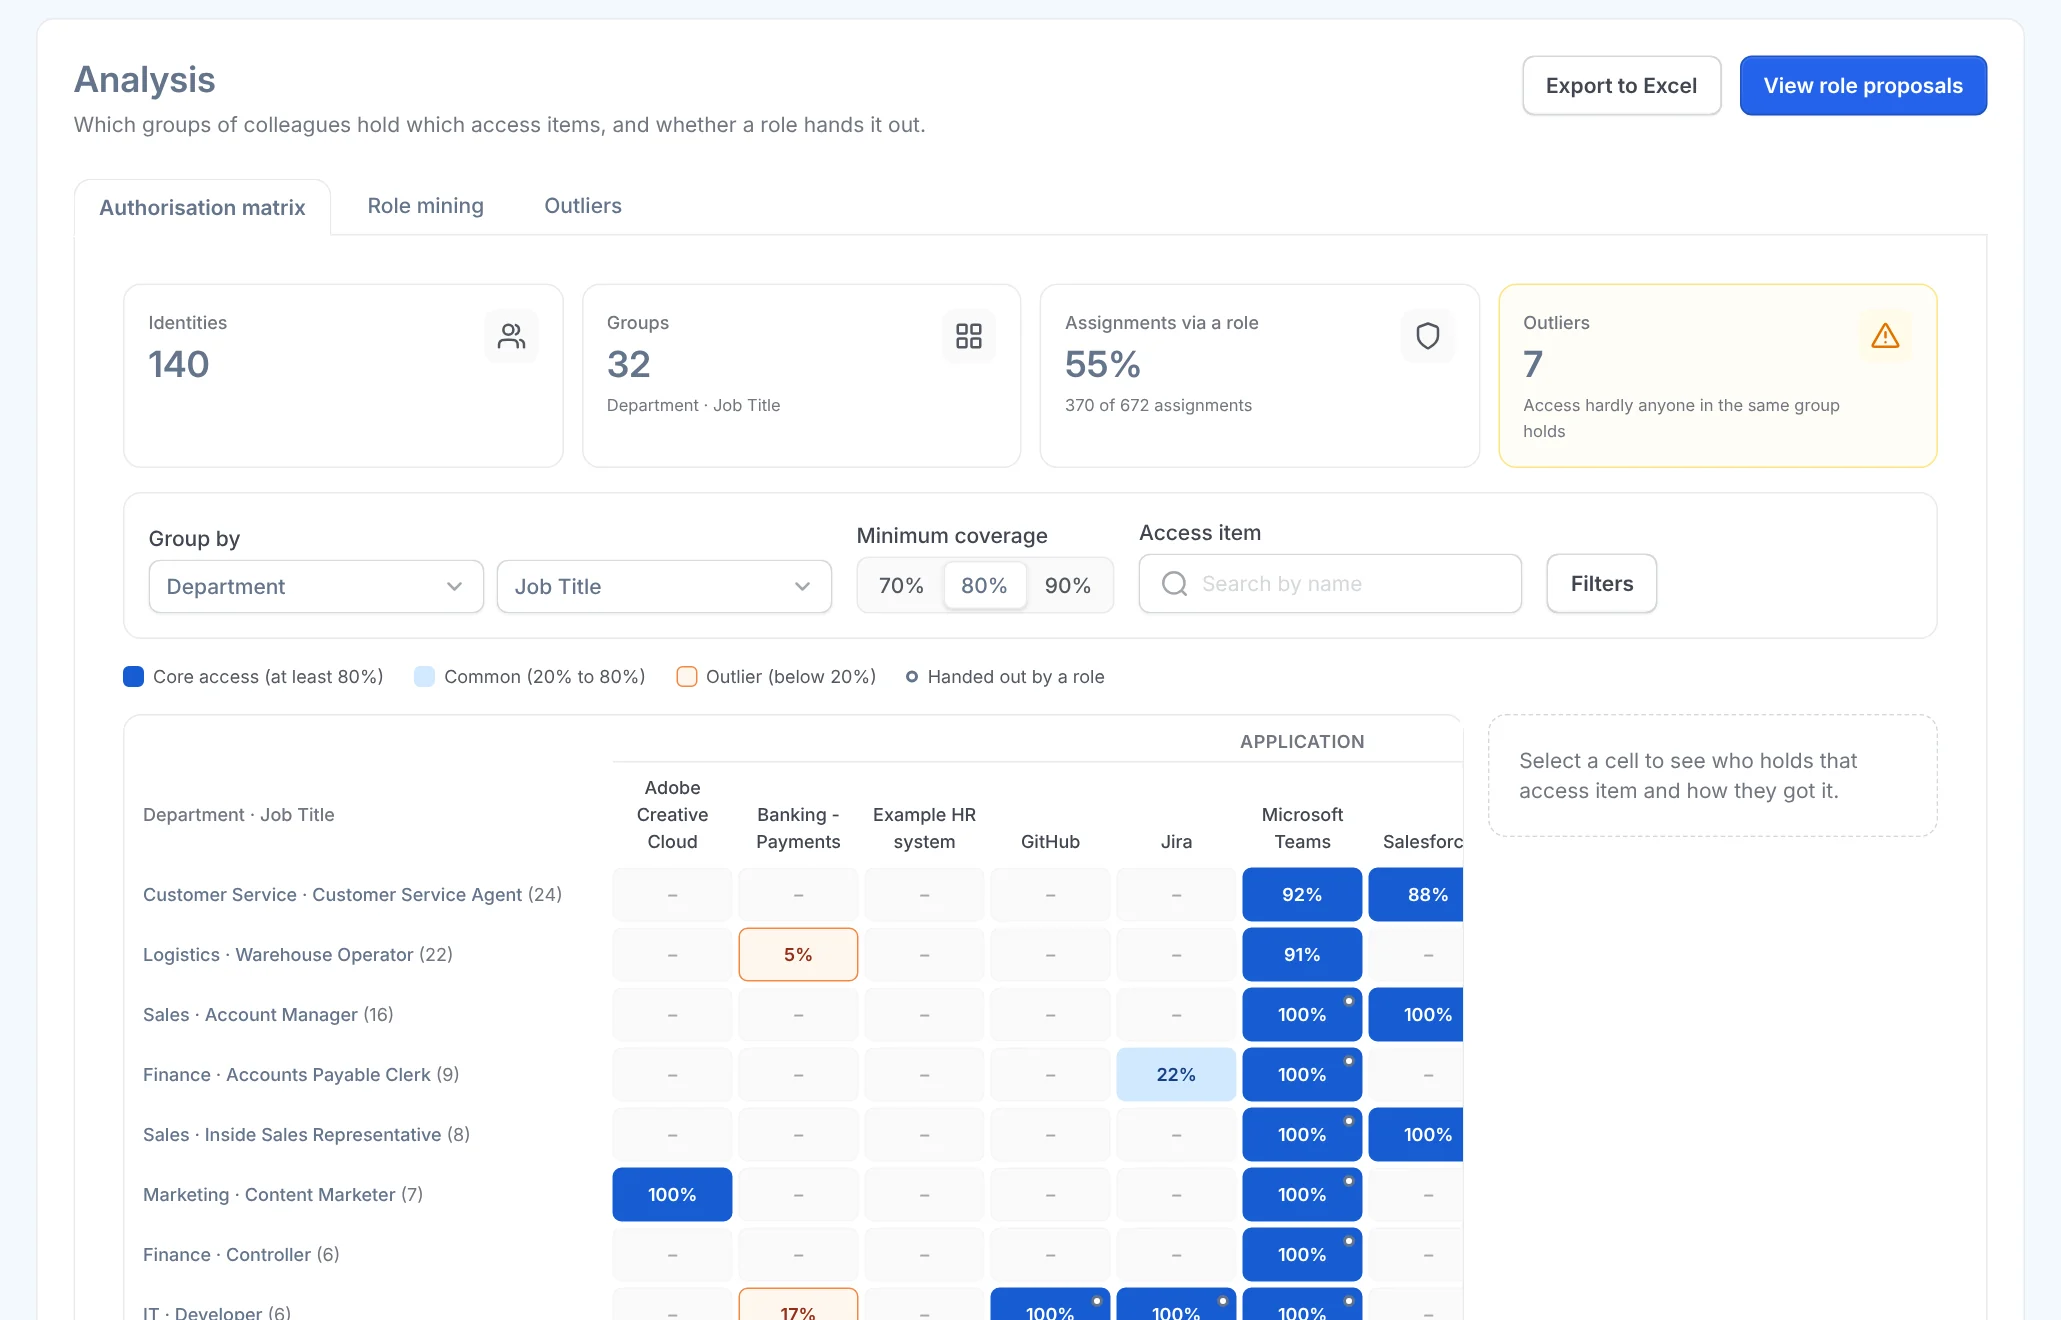The image size is (2061, 1320).
Task: Click 'Customer Service · Customer Service Agent (24)' row
Action: click(x=352, y=895)
